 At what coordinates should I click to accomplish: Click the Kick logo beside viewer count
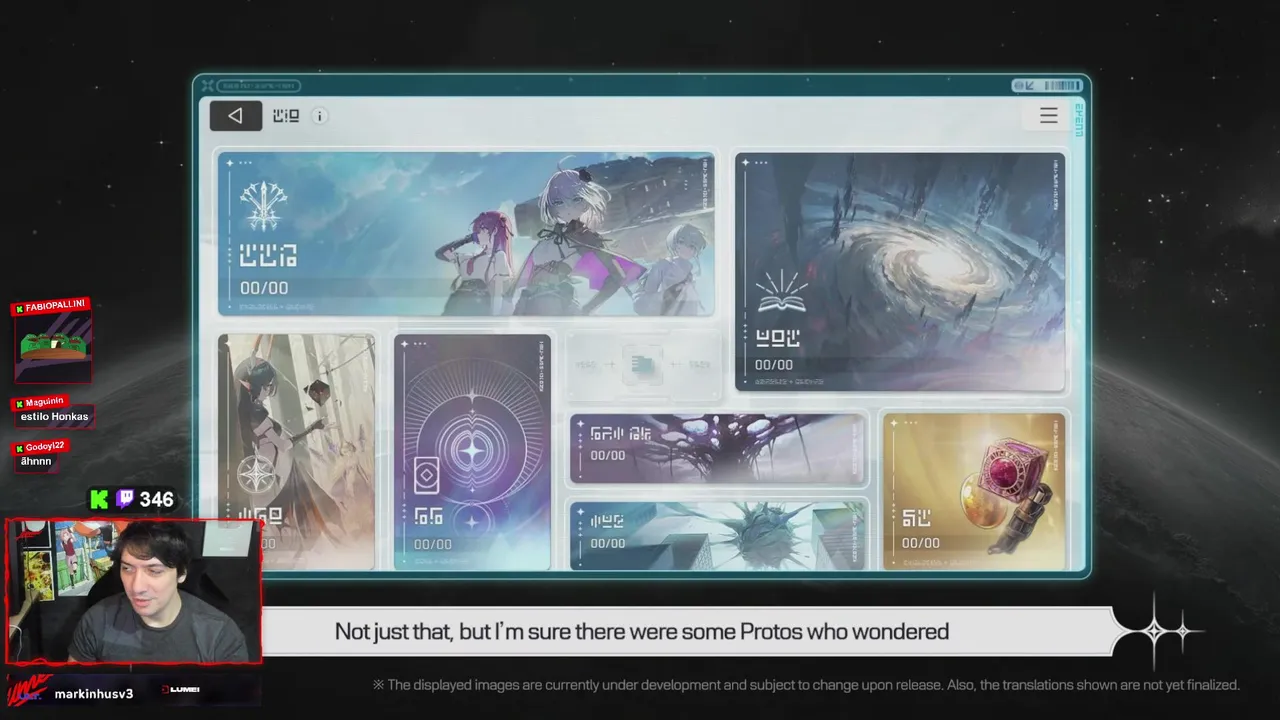[x=99, y=499]
